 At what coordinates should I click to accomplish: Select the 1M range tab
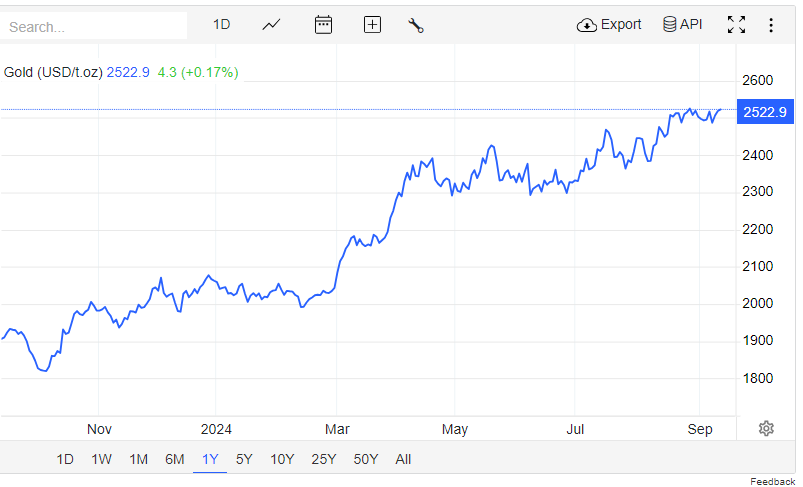138,459
